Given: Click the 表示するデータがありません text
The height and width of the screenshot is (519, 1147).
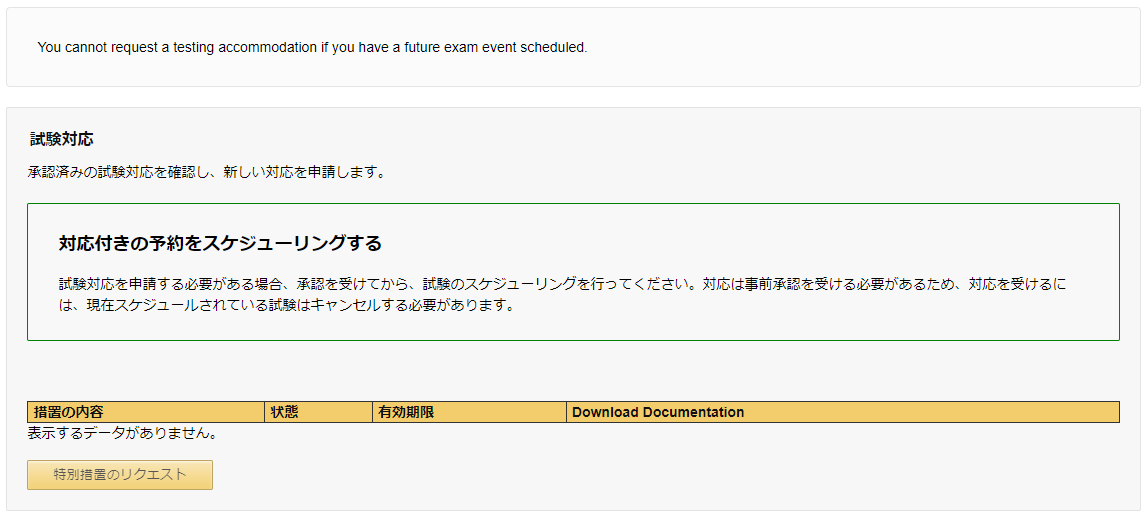Looking at the screenshot, I should pyautogui.click(x=123, y=433).
